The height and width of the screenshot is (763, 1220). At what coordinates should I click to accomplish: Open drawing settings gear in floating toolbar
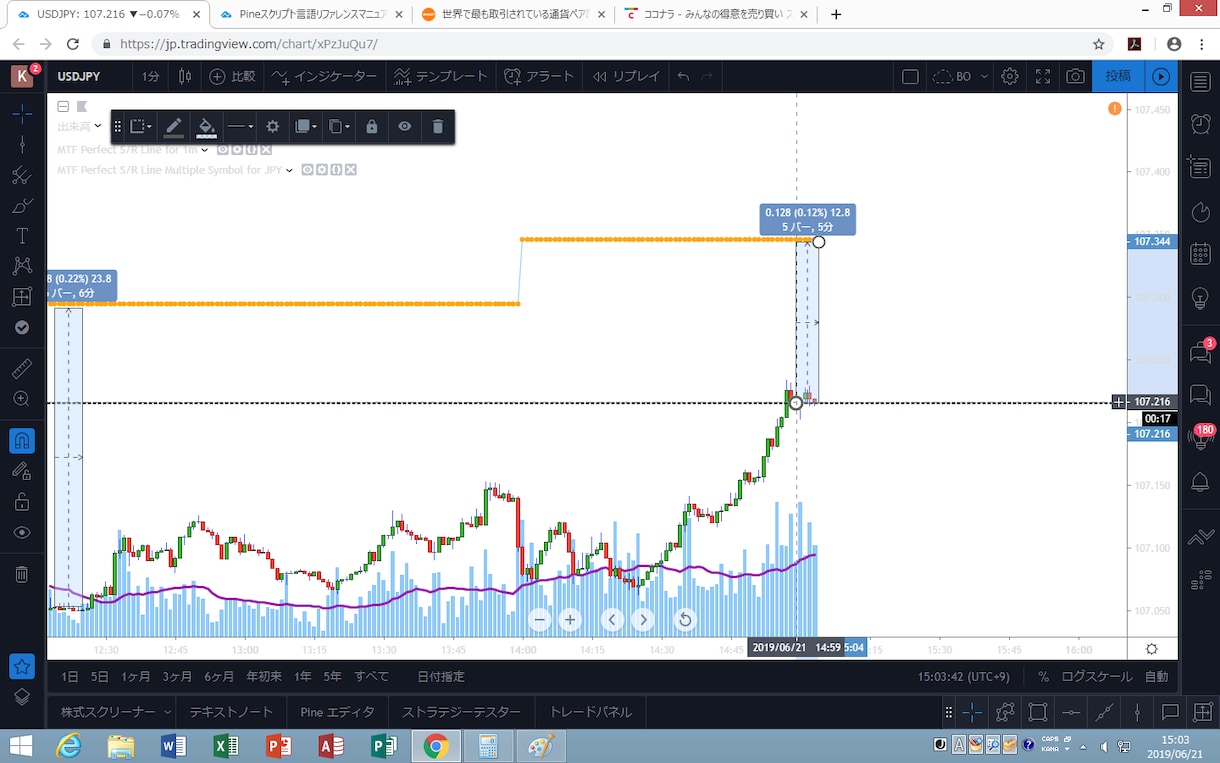coord(272,127)
